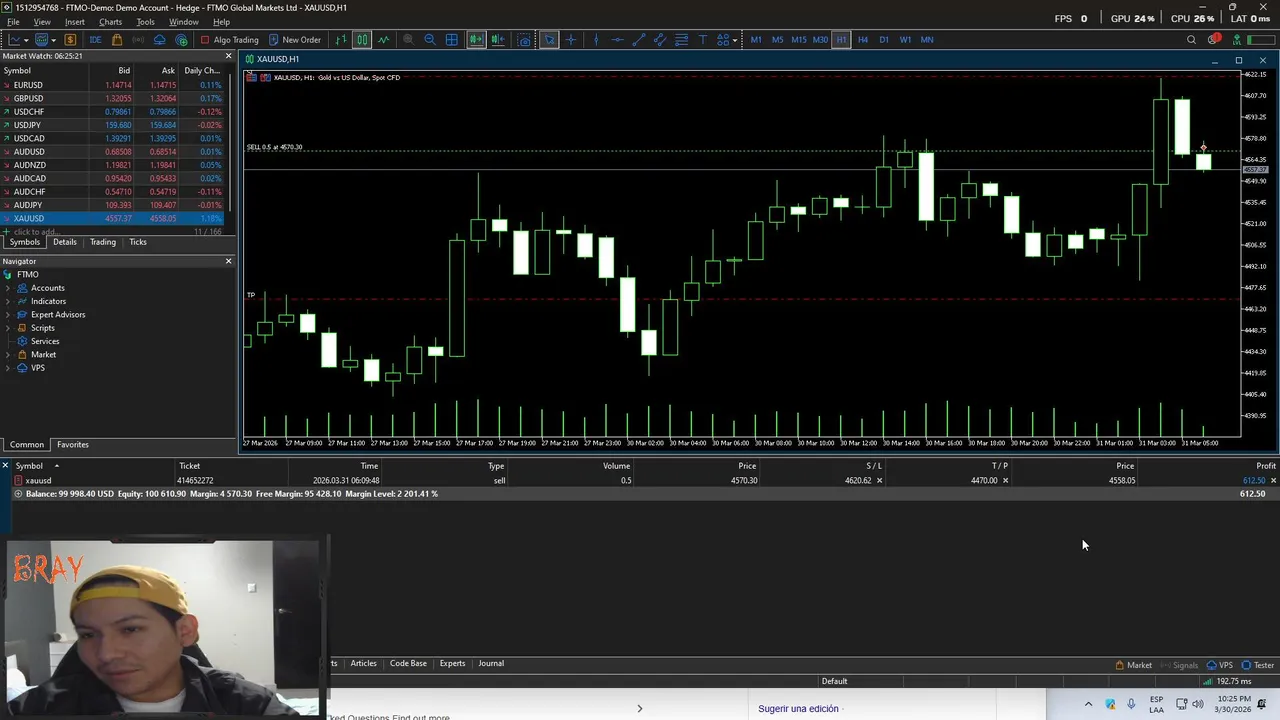The width and height of the screenshot is (1280, 720).
Task: Click the Tester button in status bar
Action: click(1258, 666)
